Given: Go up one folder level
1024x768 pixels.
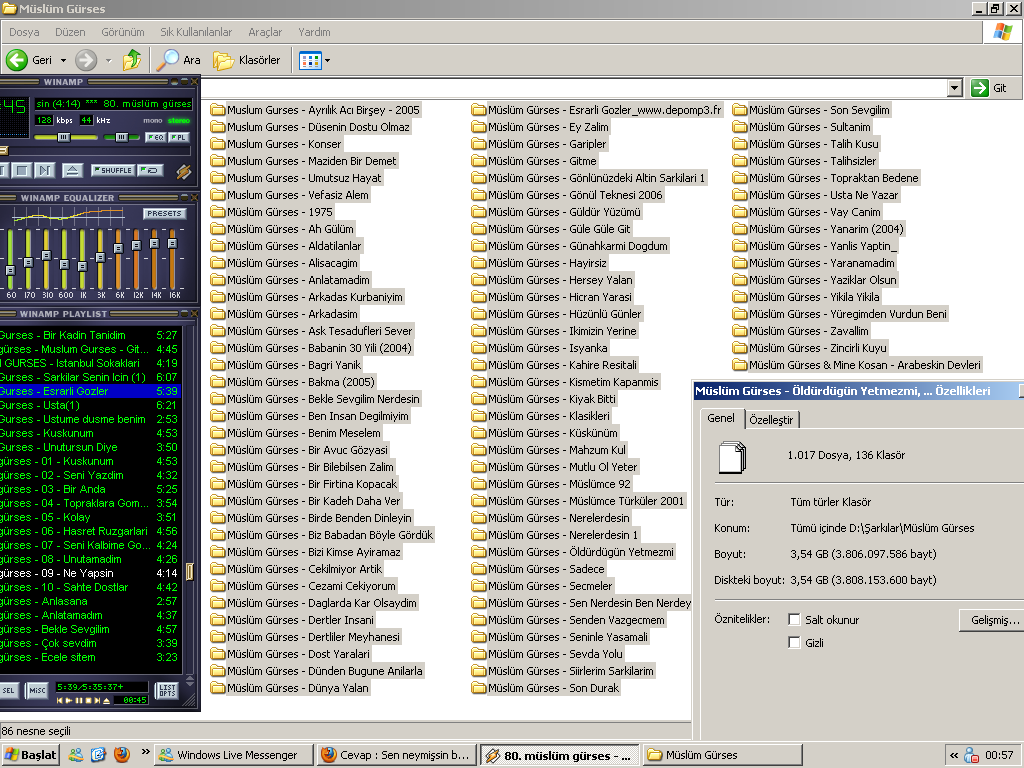Looking at the screenshot, I should point(132,60).
